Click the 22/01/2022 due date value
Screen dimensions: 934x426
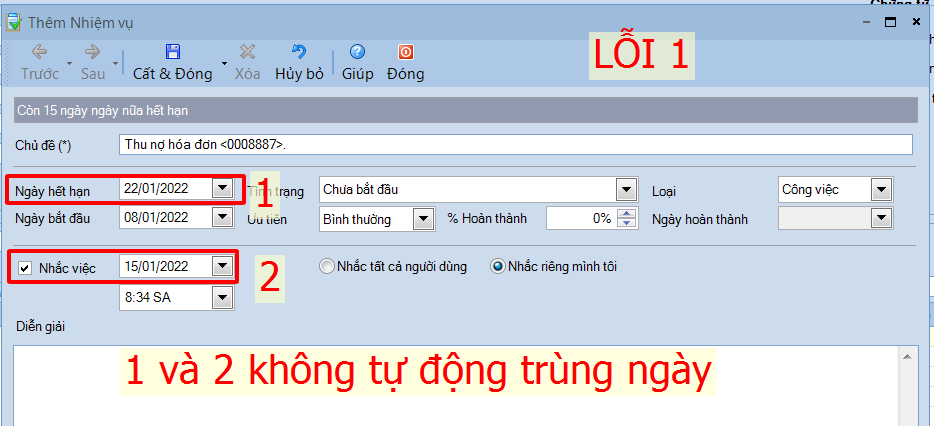(156, 189)
